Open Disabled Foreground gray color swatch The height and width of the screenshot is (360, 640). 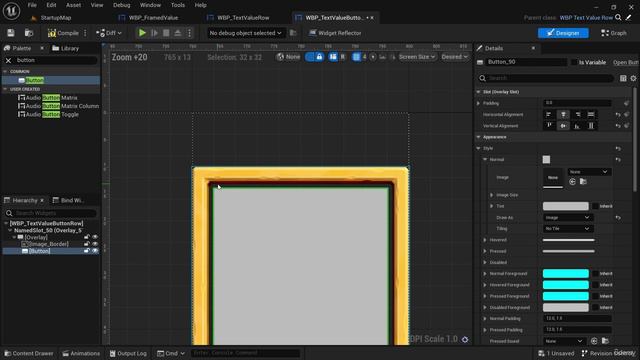click(566, 307)
